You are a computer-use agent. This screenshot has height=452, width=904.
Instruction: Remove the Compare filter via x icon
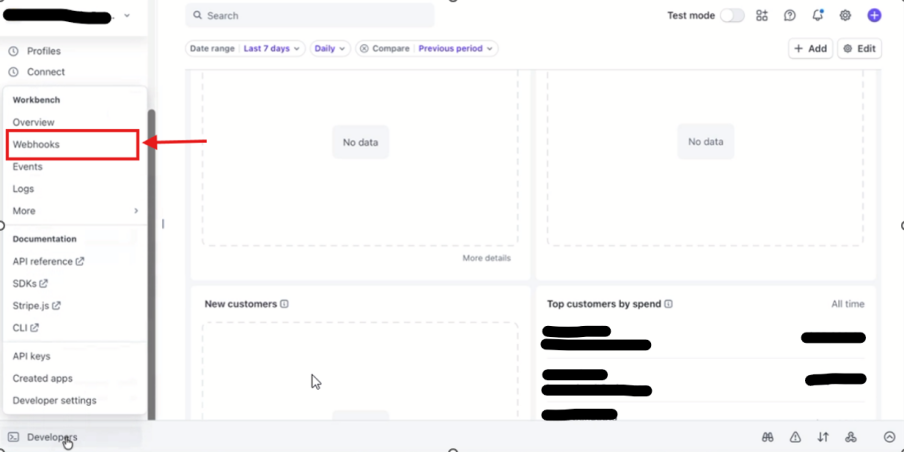(364, 48)
